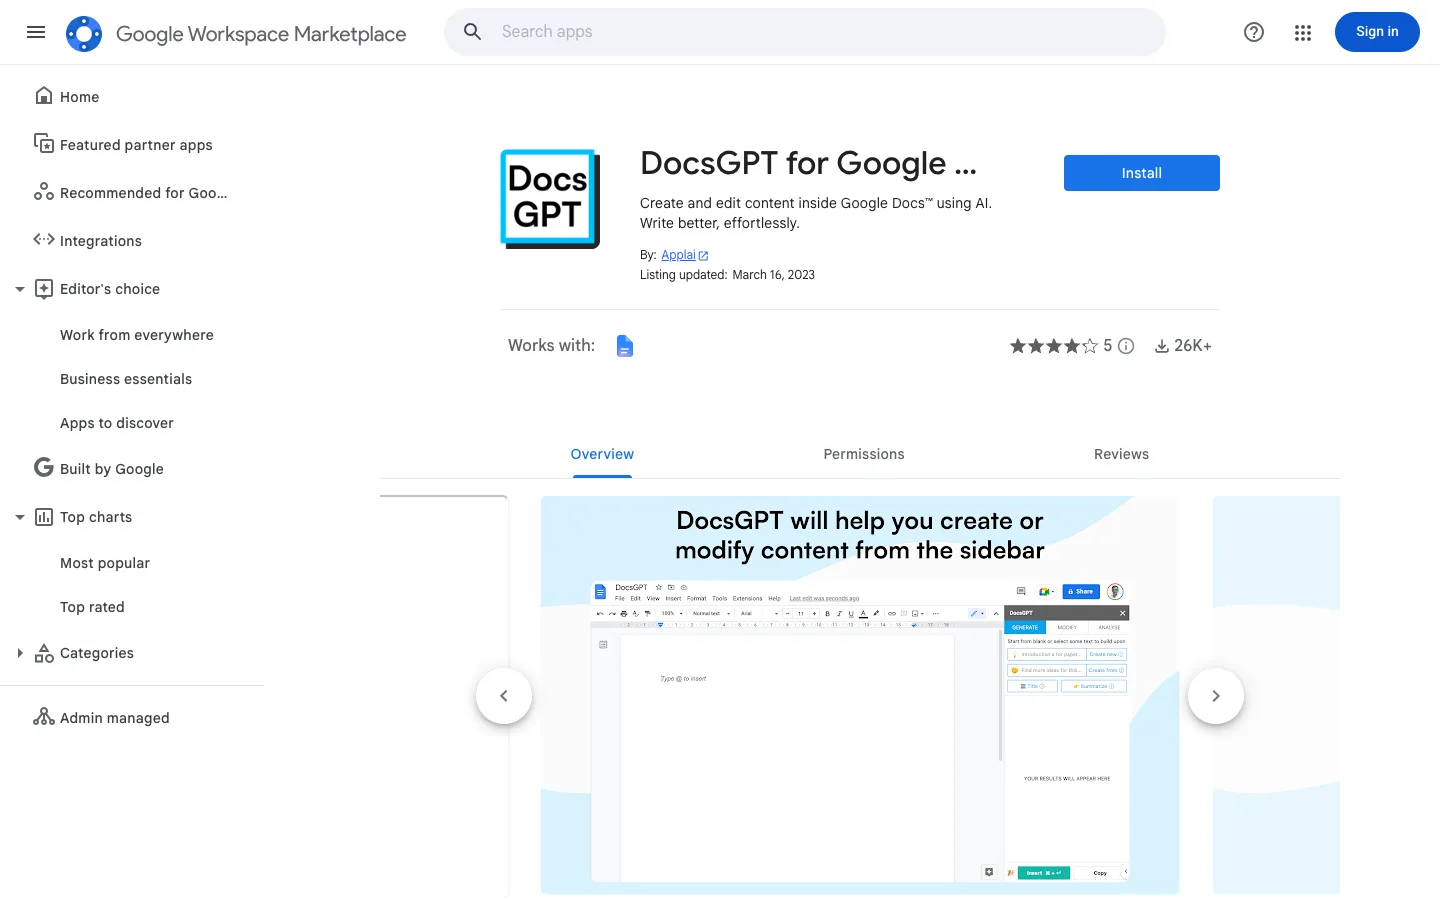Open the Google apps grid launcher
1440x900 pixels.
coord(1303,33)
